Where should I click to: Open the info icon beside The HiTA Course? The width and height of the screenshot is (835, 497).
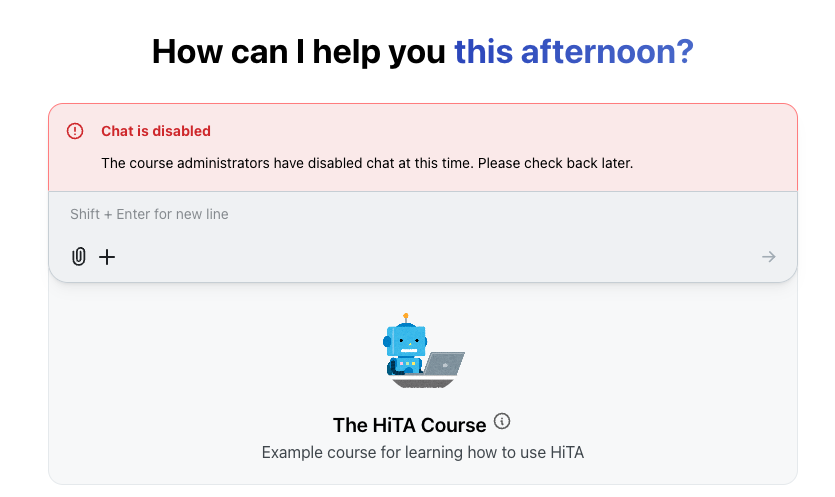click(502, 421)
